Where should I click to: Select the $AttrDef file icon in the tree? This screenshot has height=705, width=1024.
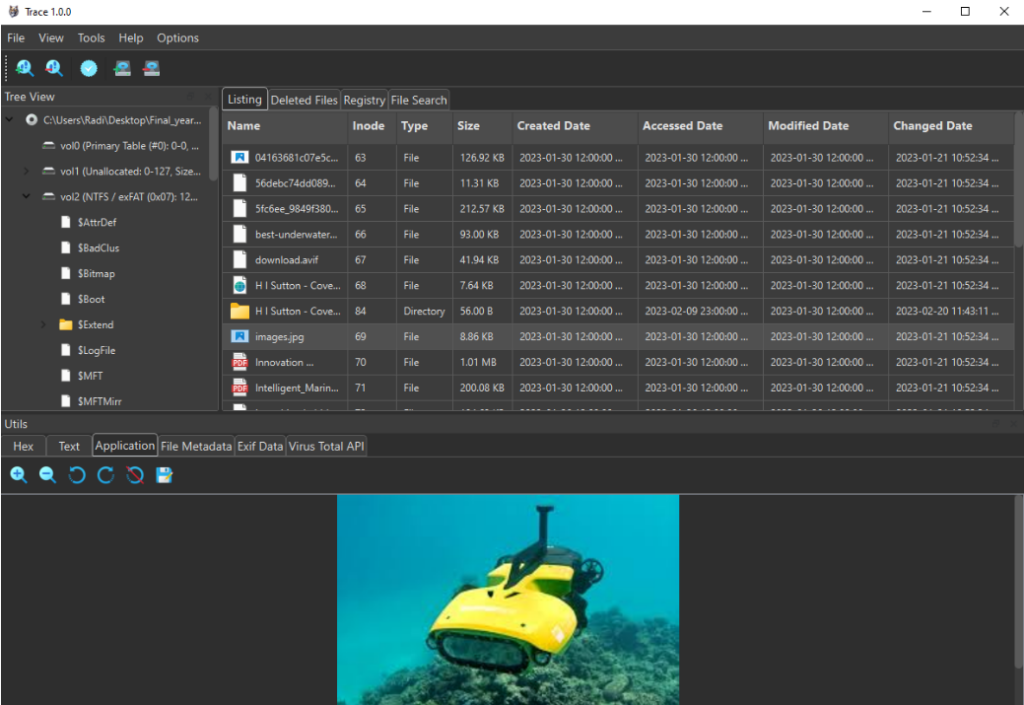click(65, 222)
